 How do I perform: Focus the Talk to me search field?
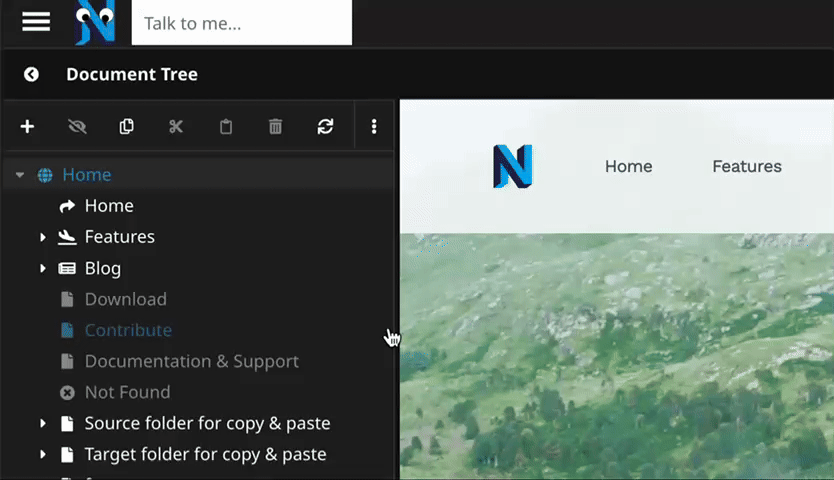click(241, 23)
